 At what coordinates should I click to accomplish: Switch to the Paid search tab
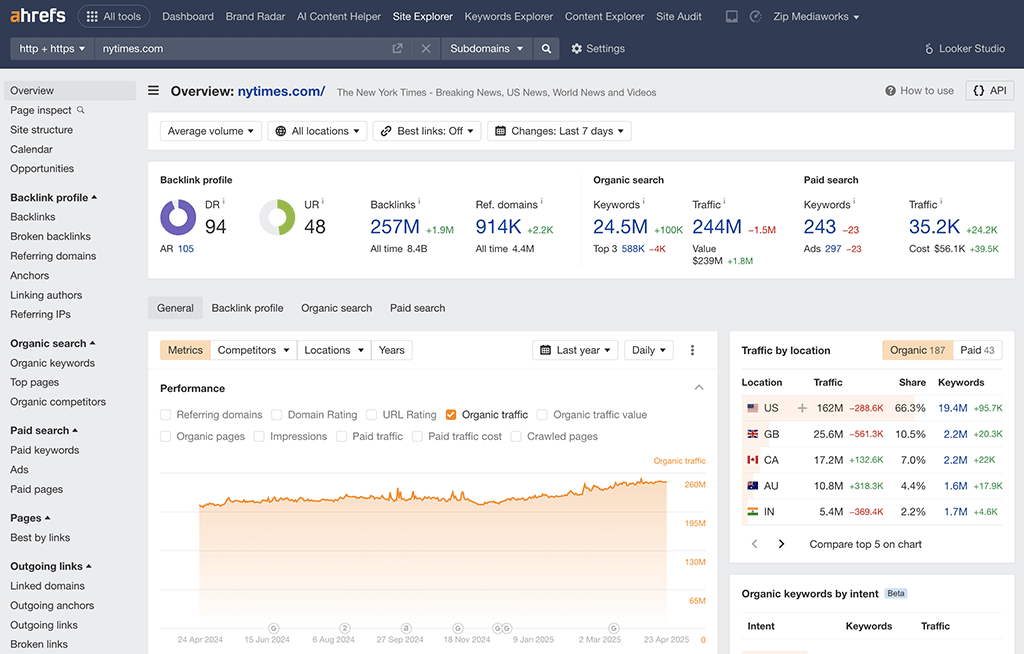(417, 308)
